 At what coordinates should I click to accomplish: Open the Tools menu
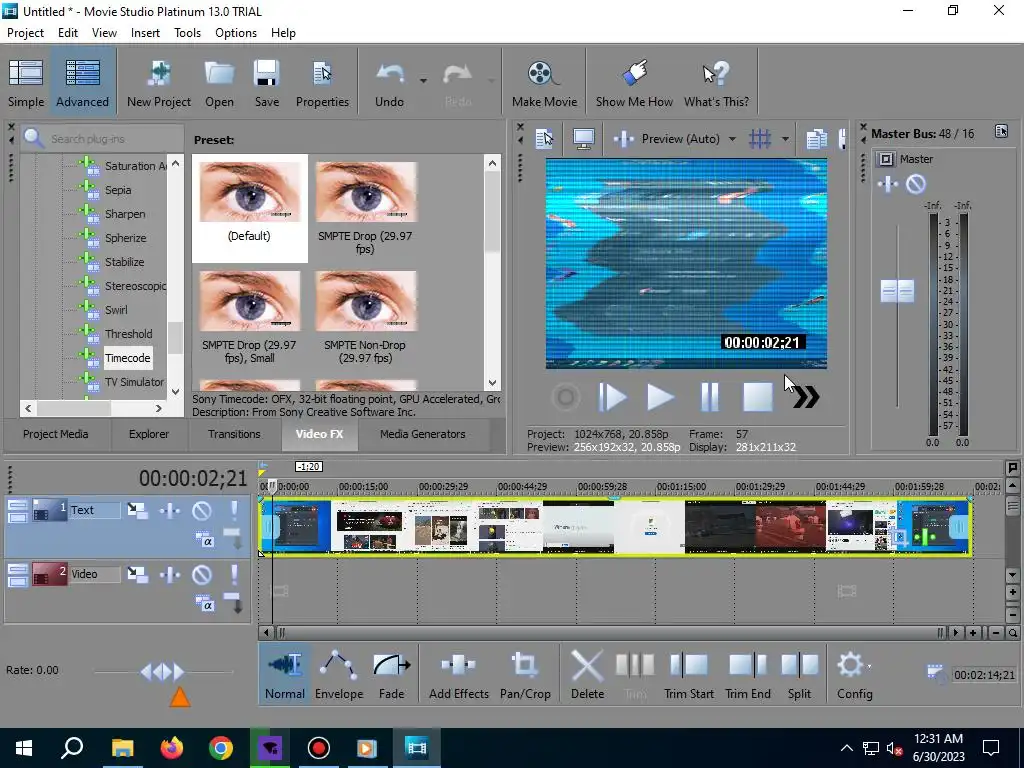(x=187, y=33)
